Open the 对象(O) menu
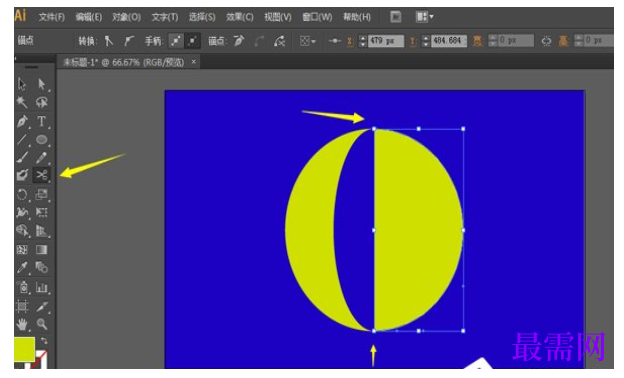The width and height of the screenshot is (624, 378). (x=127, y=17)
